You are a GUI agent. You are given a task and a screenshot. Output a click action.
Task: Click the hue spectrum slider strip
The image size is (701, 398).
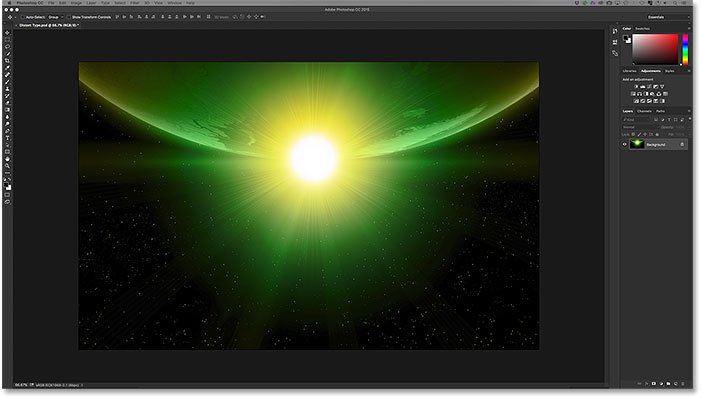[x=685, y=49]
